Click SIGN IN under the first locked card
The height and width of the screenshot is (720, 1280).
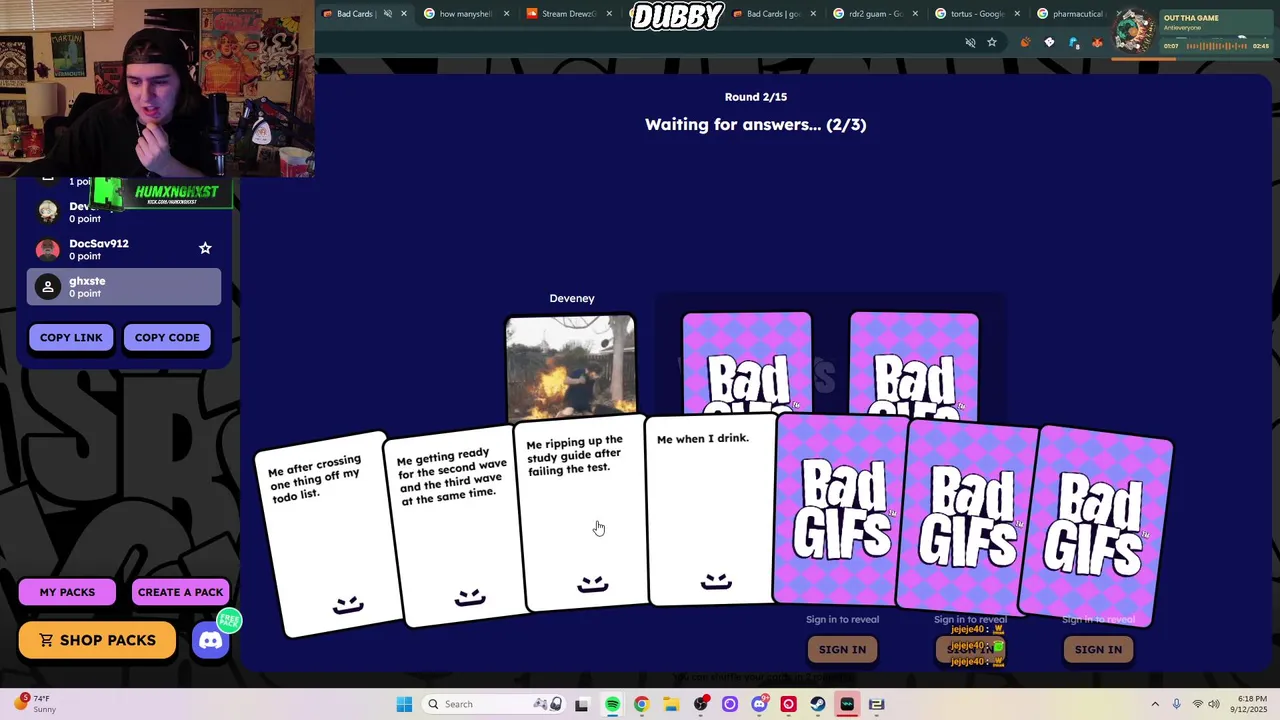(x=842, y=649)
